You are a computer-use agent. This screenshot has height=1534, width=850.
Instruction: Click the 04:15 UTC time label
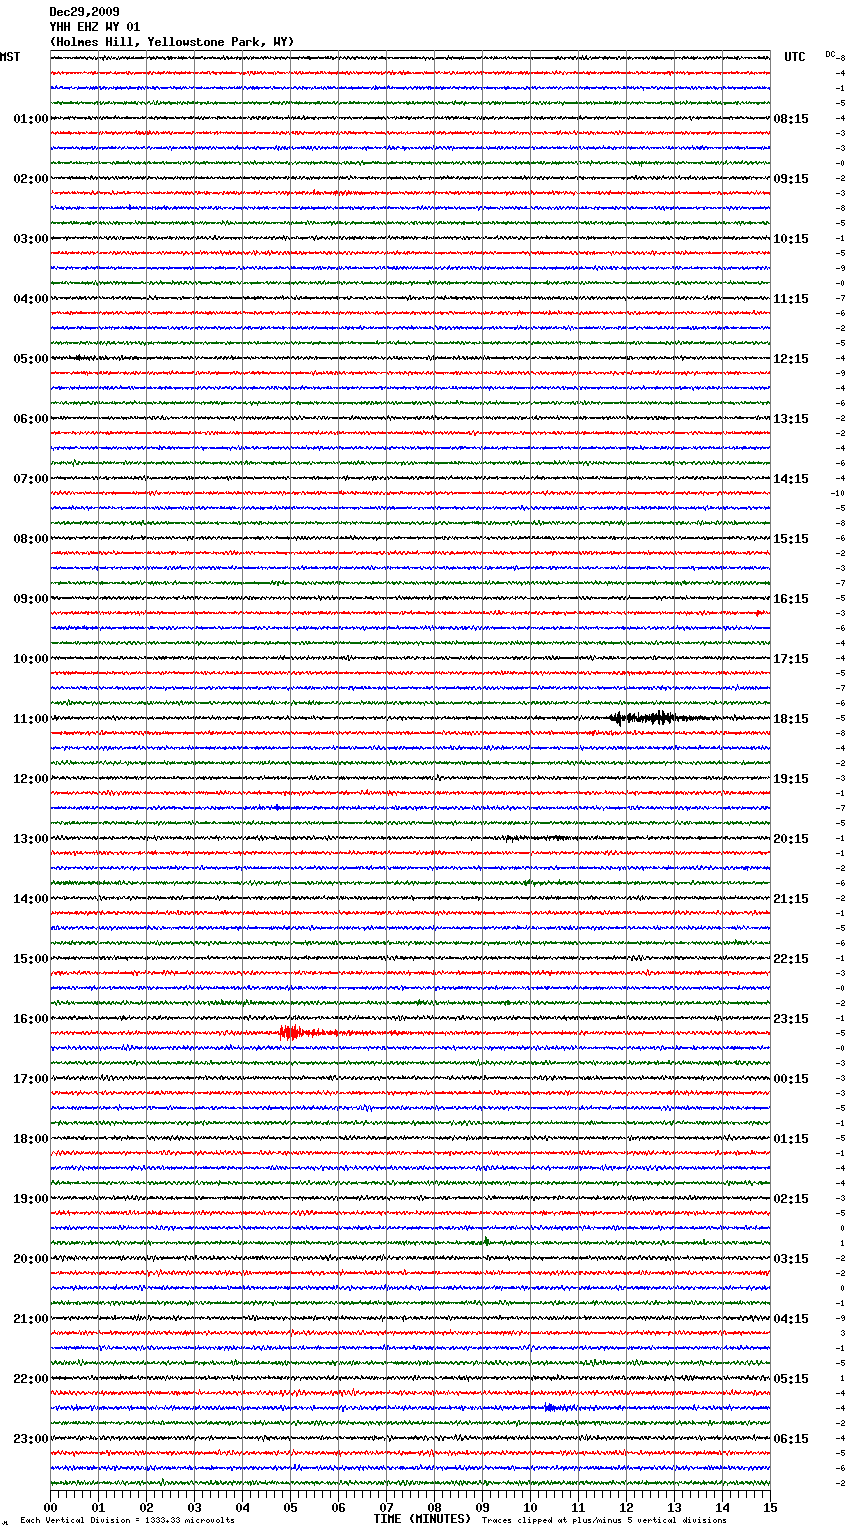point(791,1319)
